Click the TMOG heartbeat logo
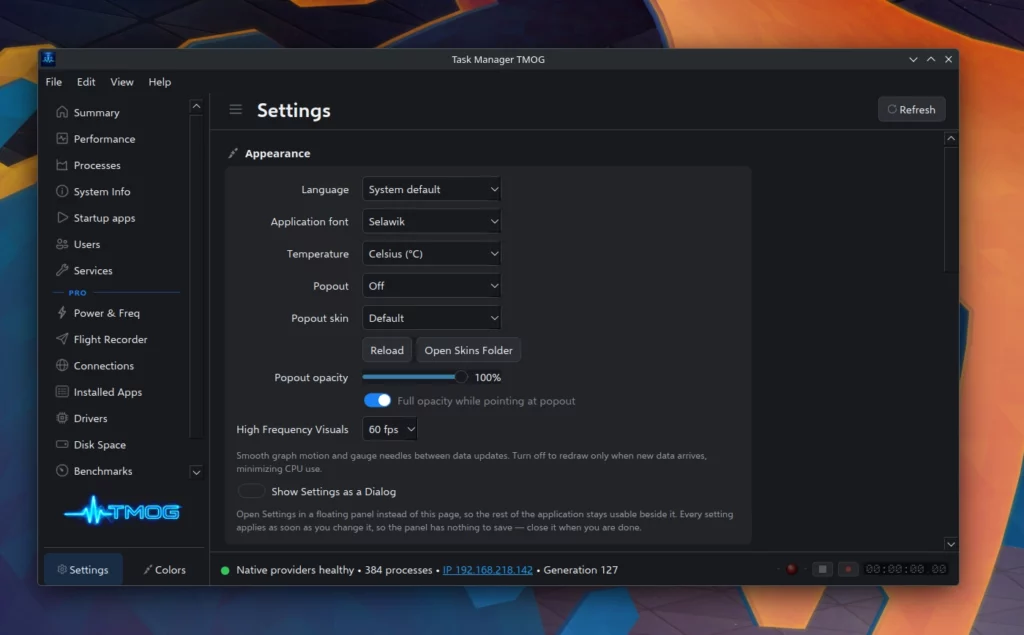Viewport: 1024px width, 635px height. click(122, 511)
